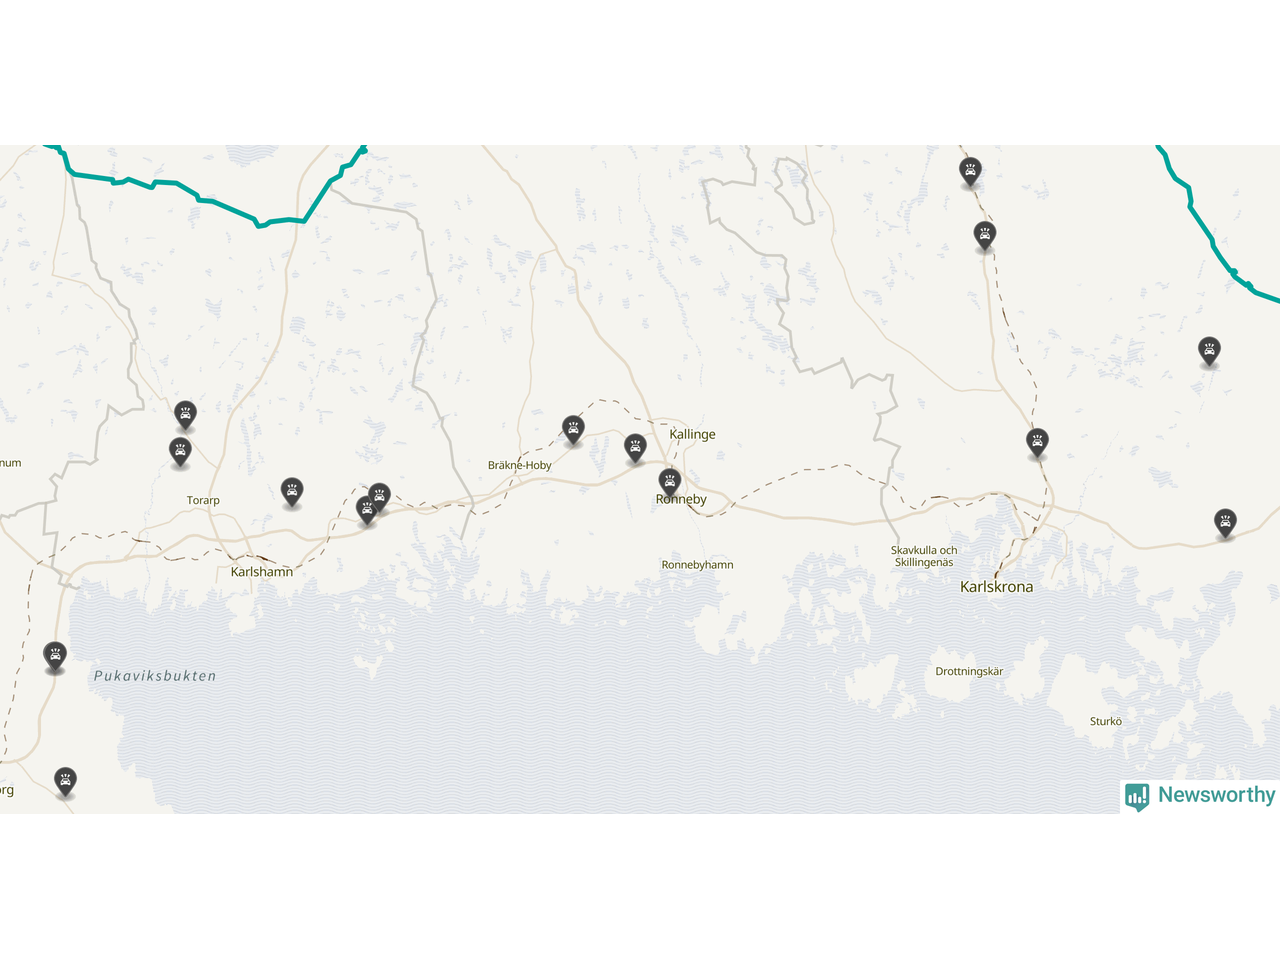Click the Kallinge place label
Screen dimensions: 1280x960
[692, 434]
